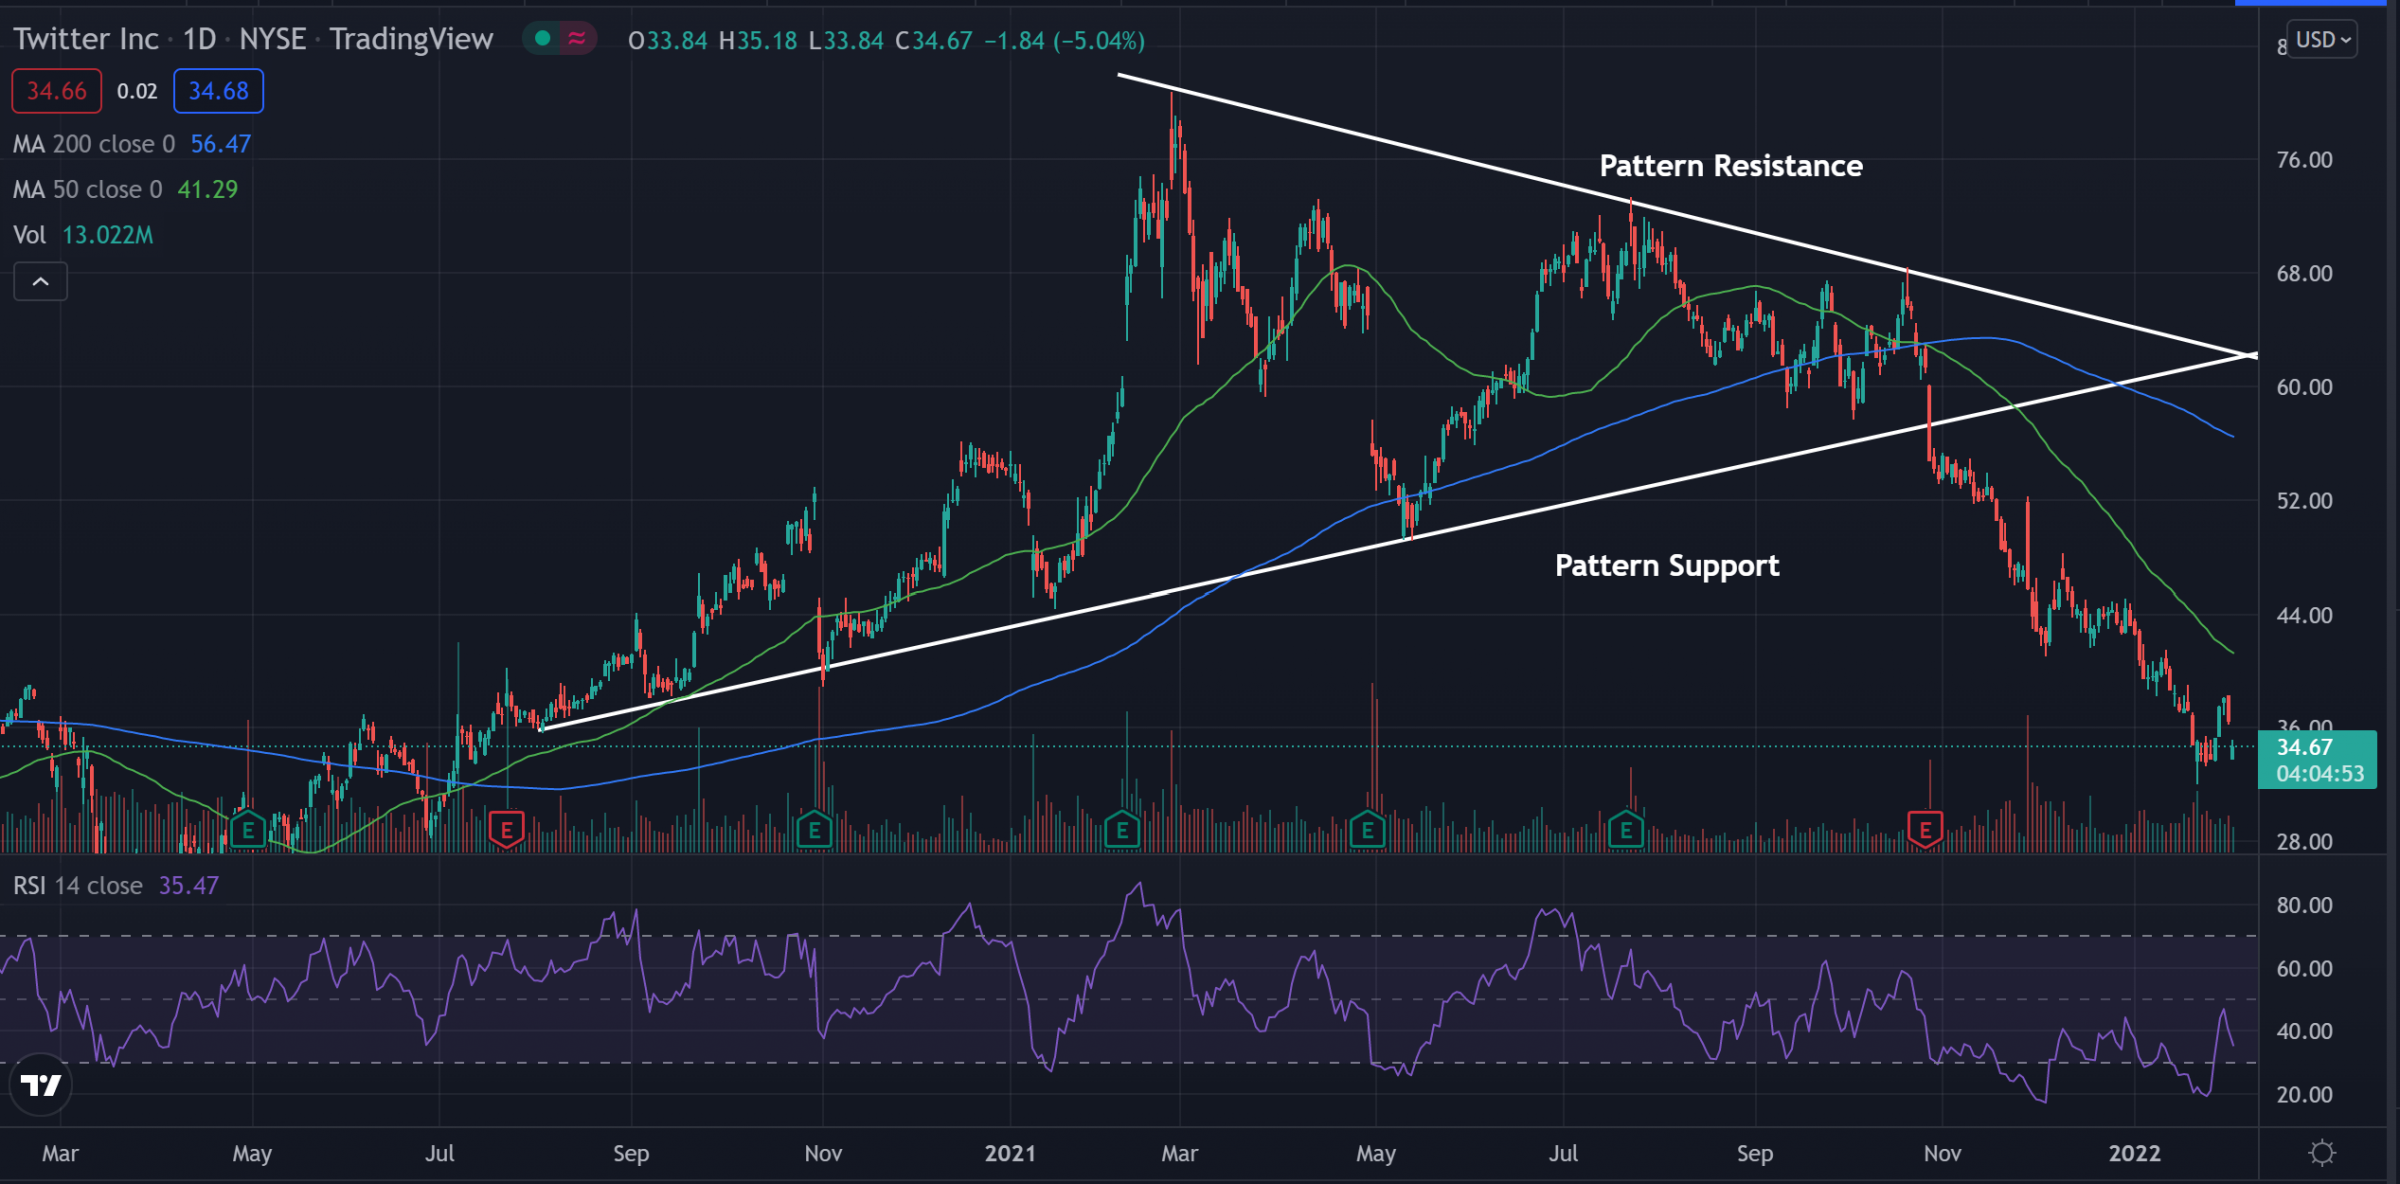Click the Sep date label before 2021
Screen dimensions: 2400x1184
coord(631,1153)
